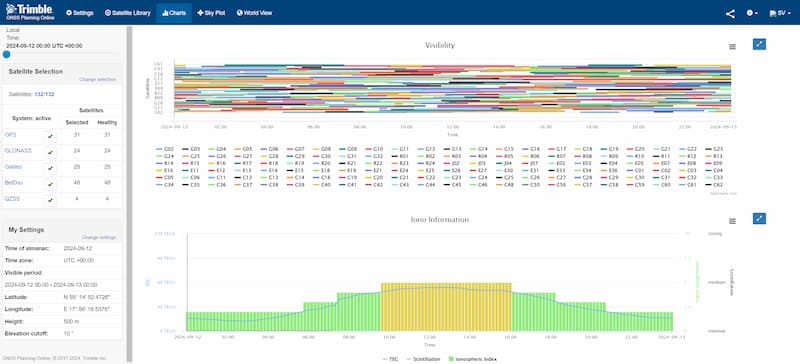The height and width of the screenshot is (364, 800).
Task: Toggle the GLONASS system active checkbox
Action: [50, 152]
